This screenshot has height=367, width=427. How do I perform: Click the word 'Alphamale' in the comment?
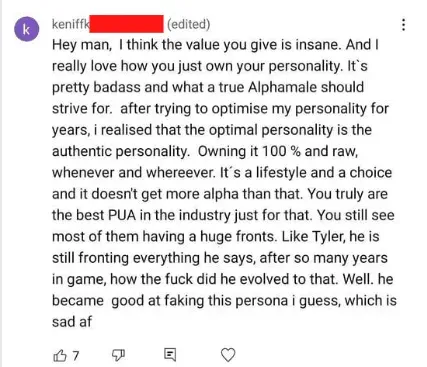283,87
